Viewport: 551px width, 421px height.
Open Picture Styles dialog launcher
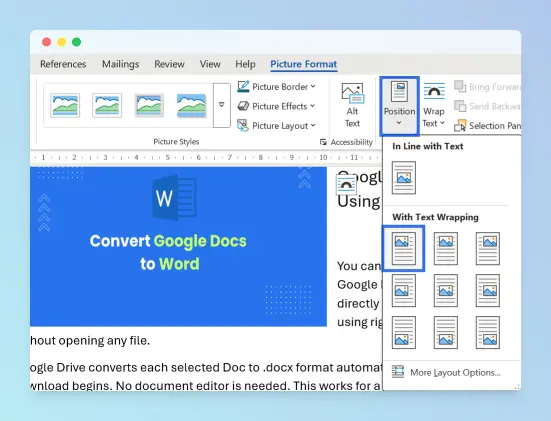tap(323, 142)
